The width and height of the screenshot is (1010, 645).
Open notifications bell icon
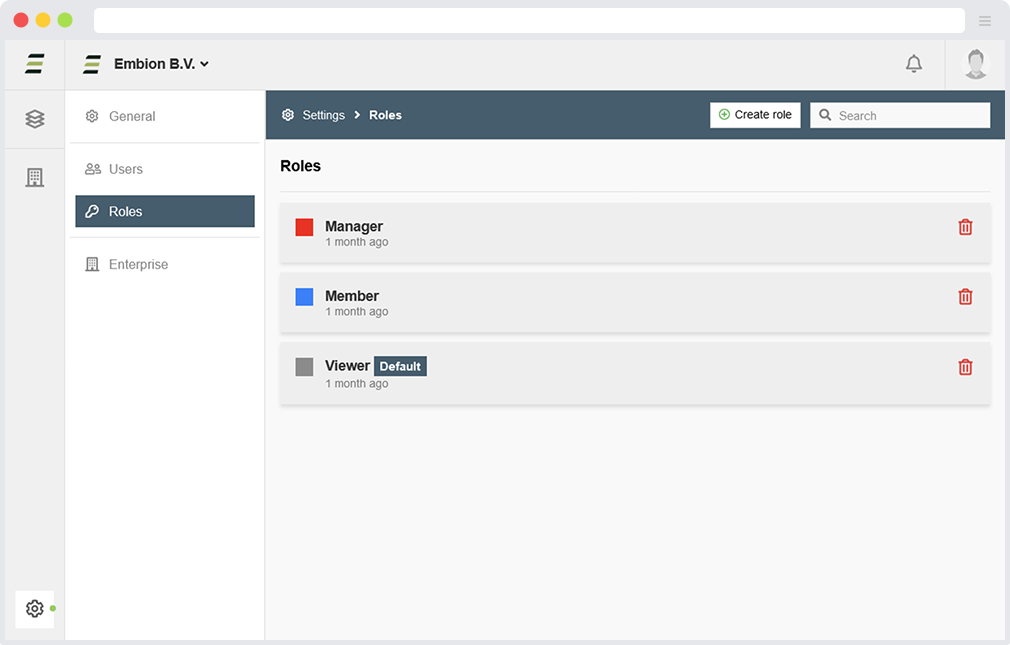pyautogui.click(x=913, y=64)
